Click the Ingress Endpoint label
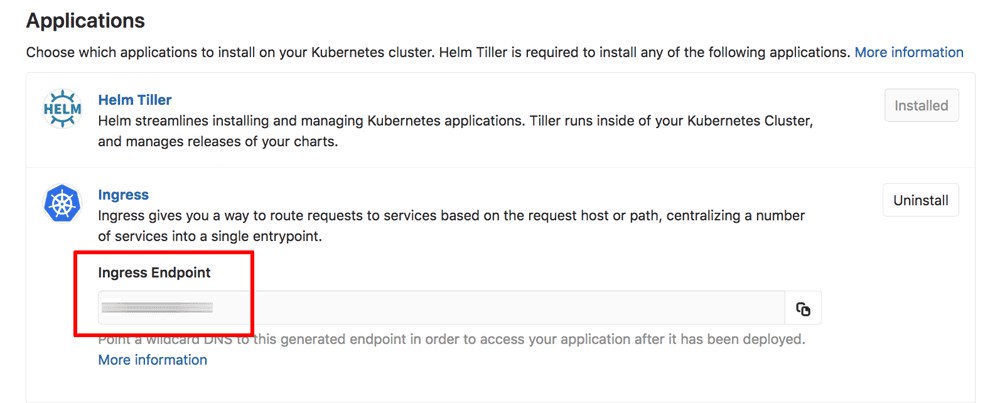Screen dimensions: 1000x403 154,272
